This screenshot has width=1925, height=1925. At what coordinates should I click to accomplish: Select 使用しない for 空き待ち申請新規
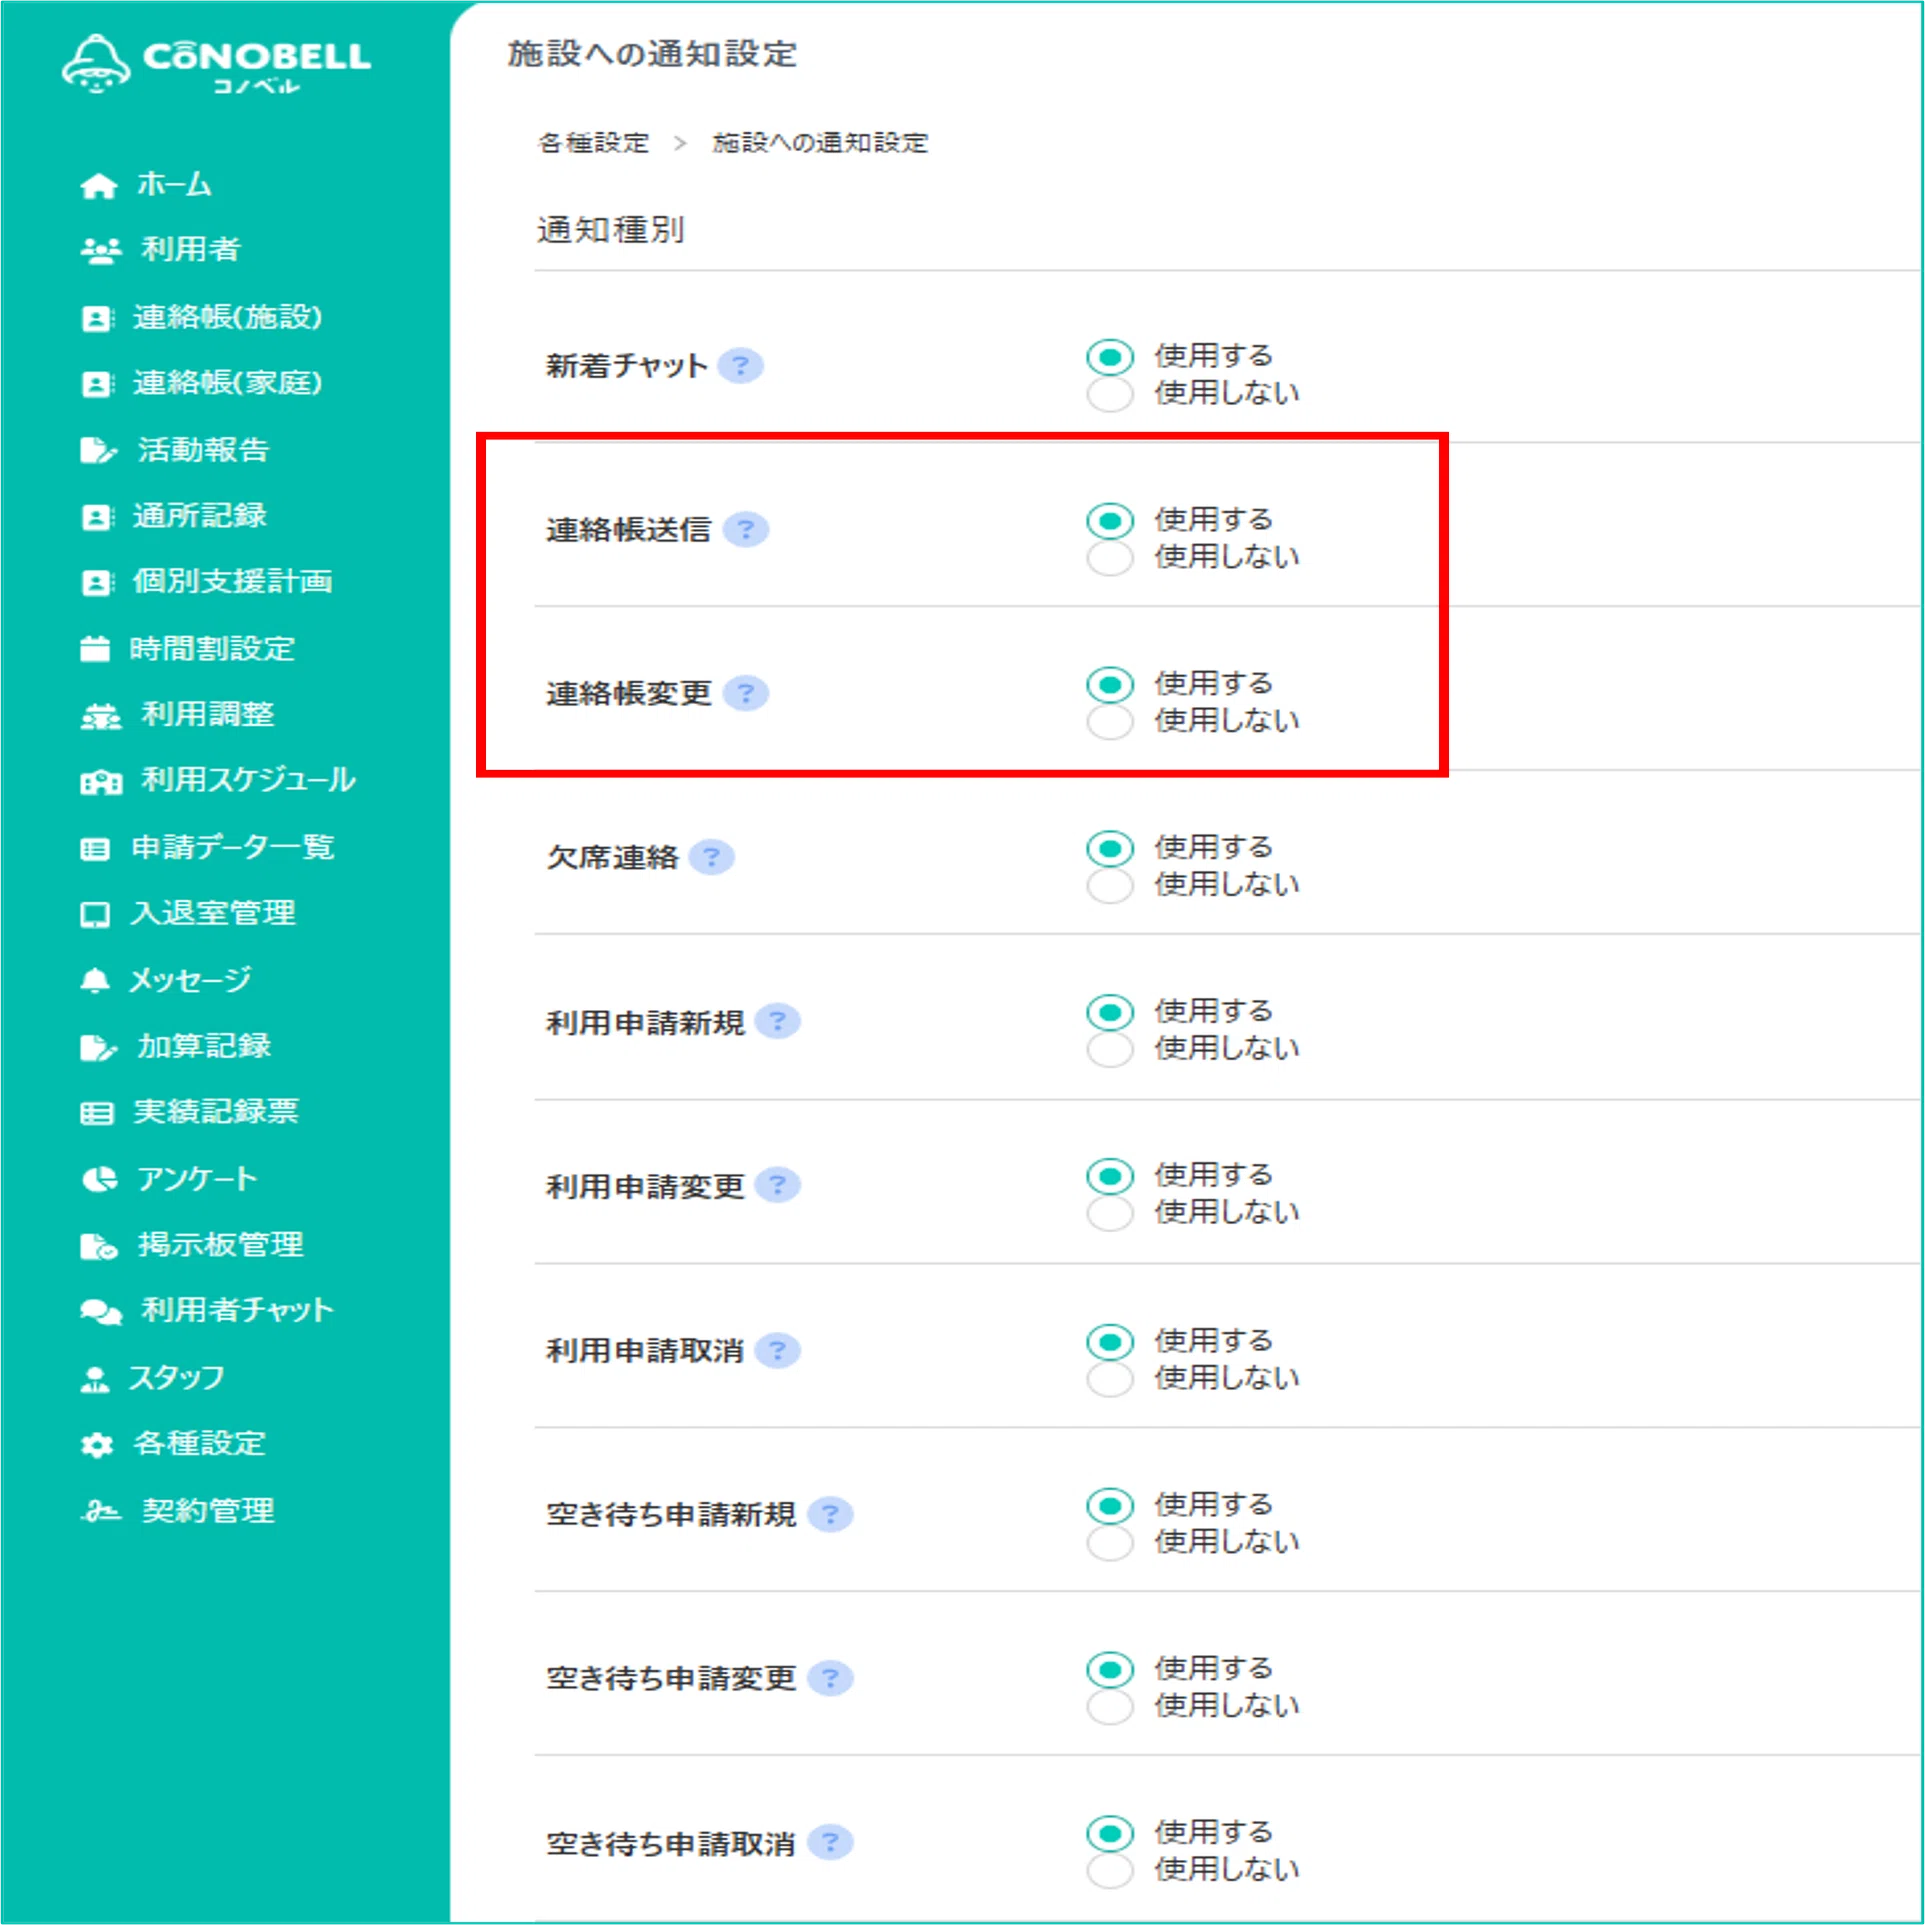click(1110, 1543)
